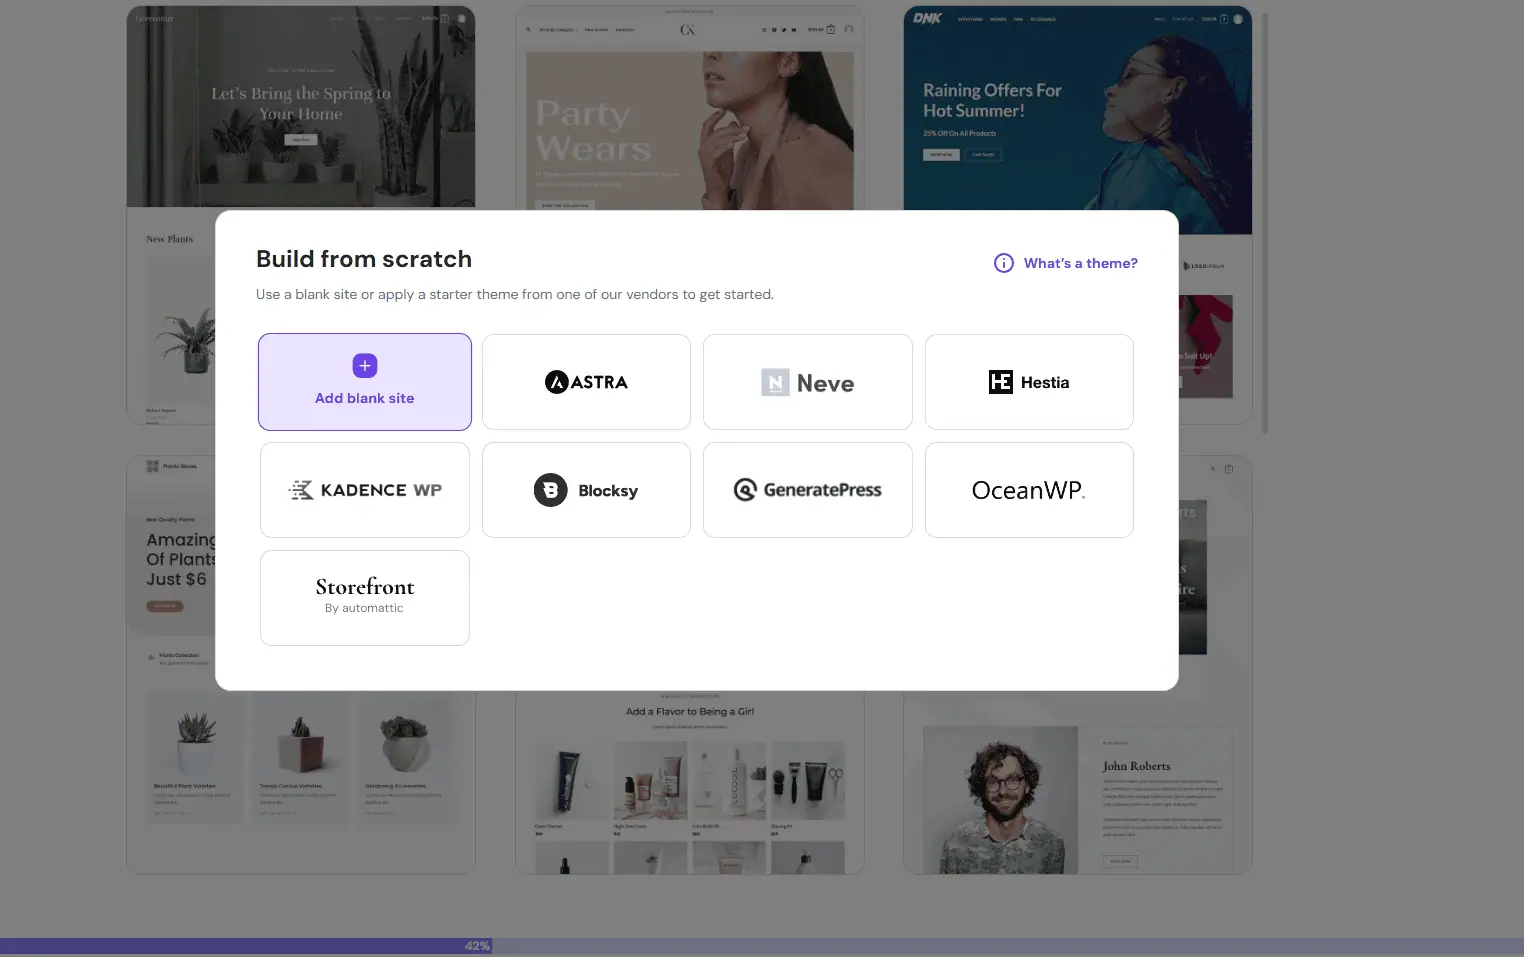The height and width of the screenshot is (957, 1524).
Task: Click the info icon beside What's a theme
Action: (x=1004, y=263)
